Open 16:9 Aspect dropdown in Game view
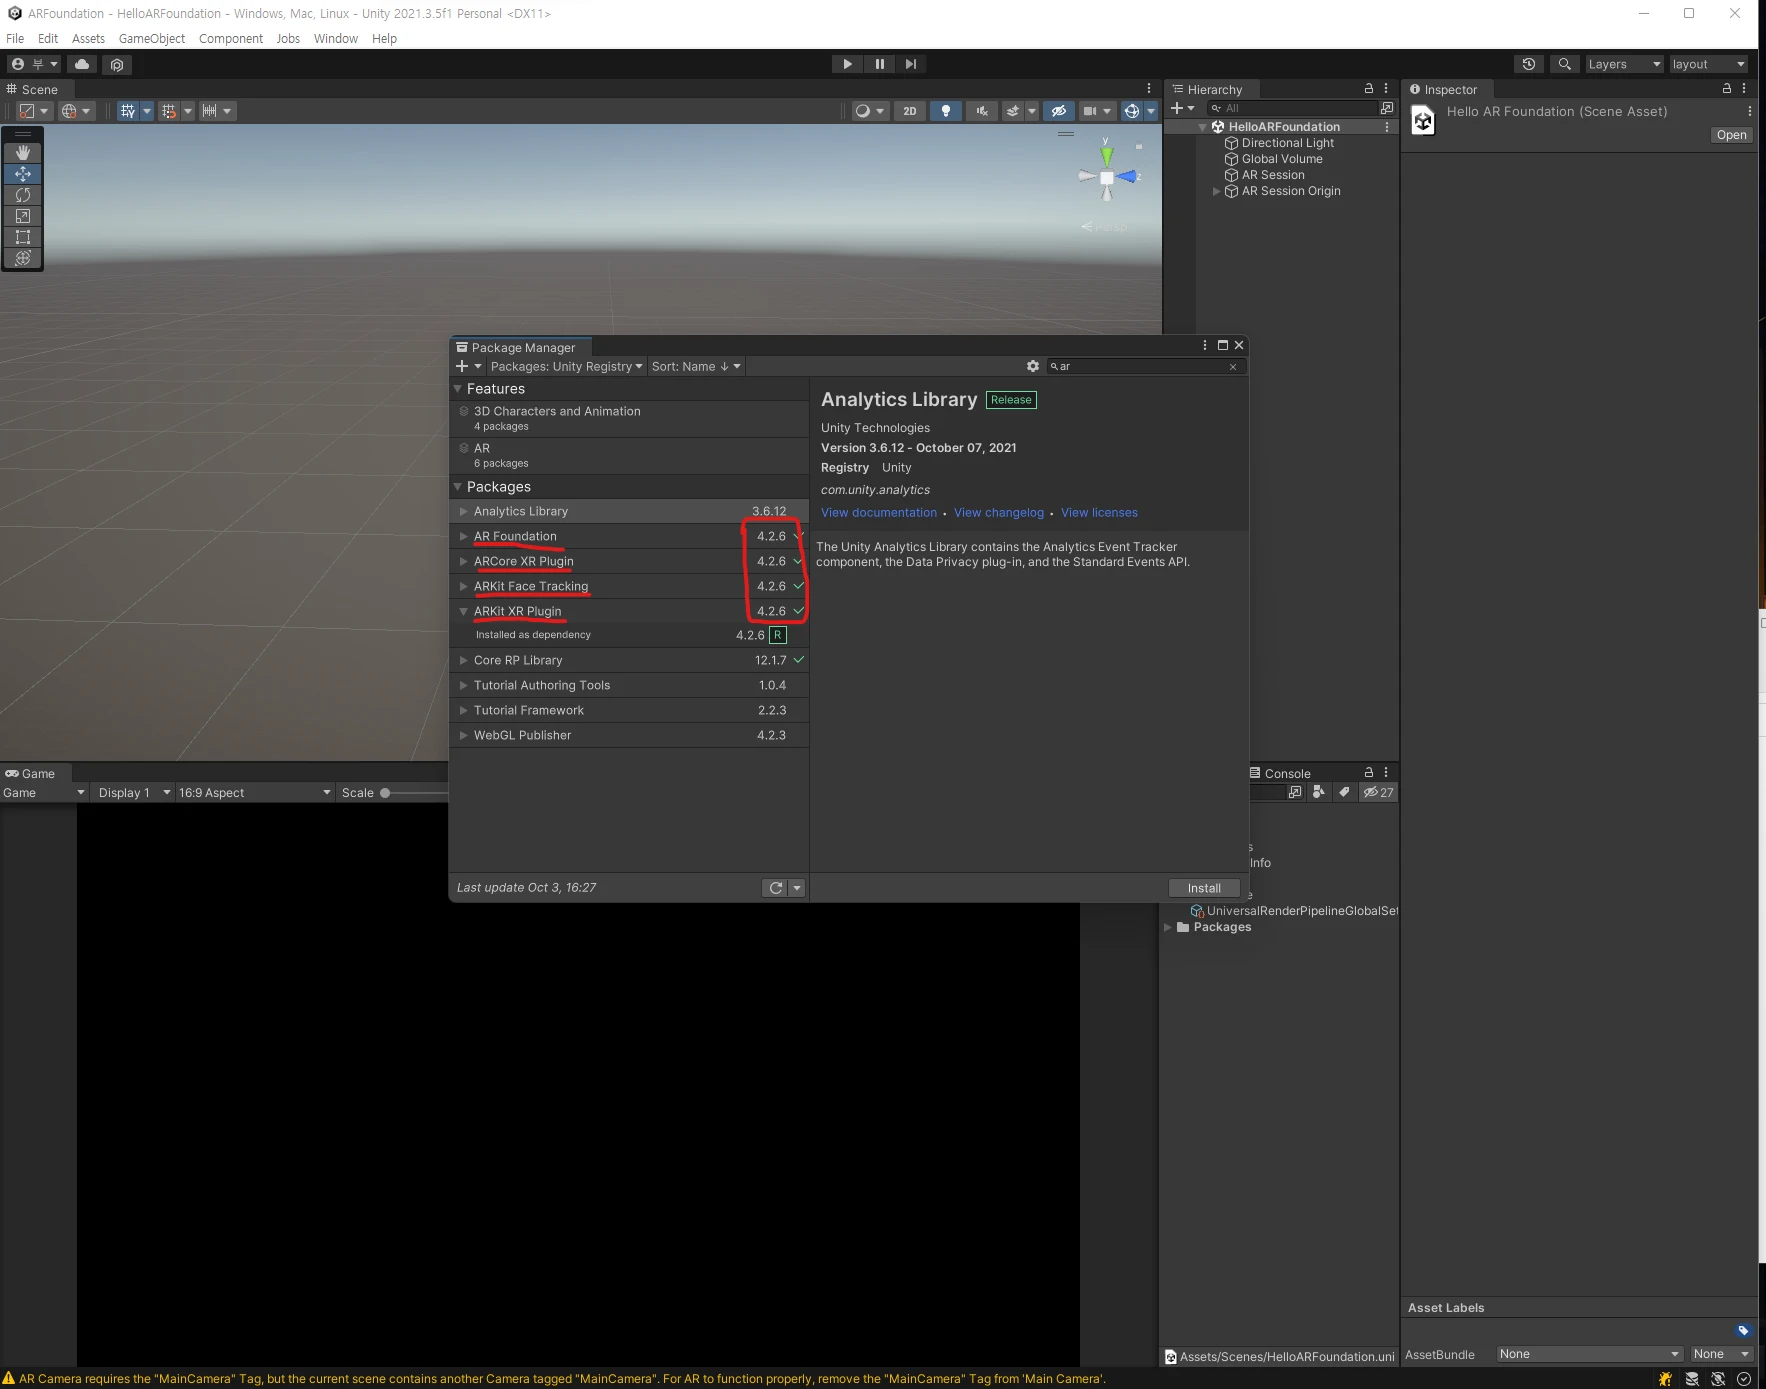 tap(255, 793)
